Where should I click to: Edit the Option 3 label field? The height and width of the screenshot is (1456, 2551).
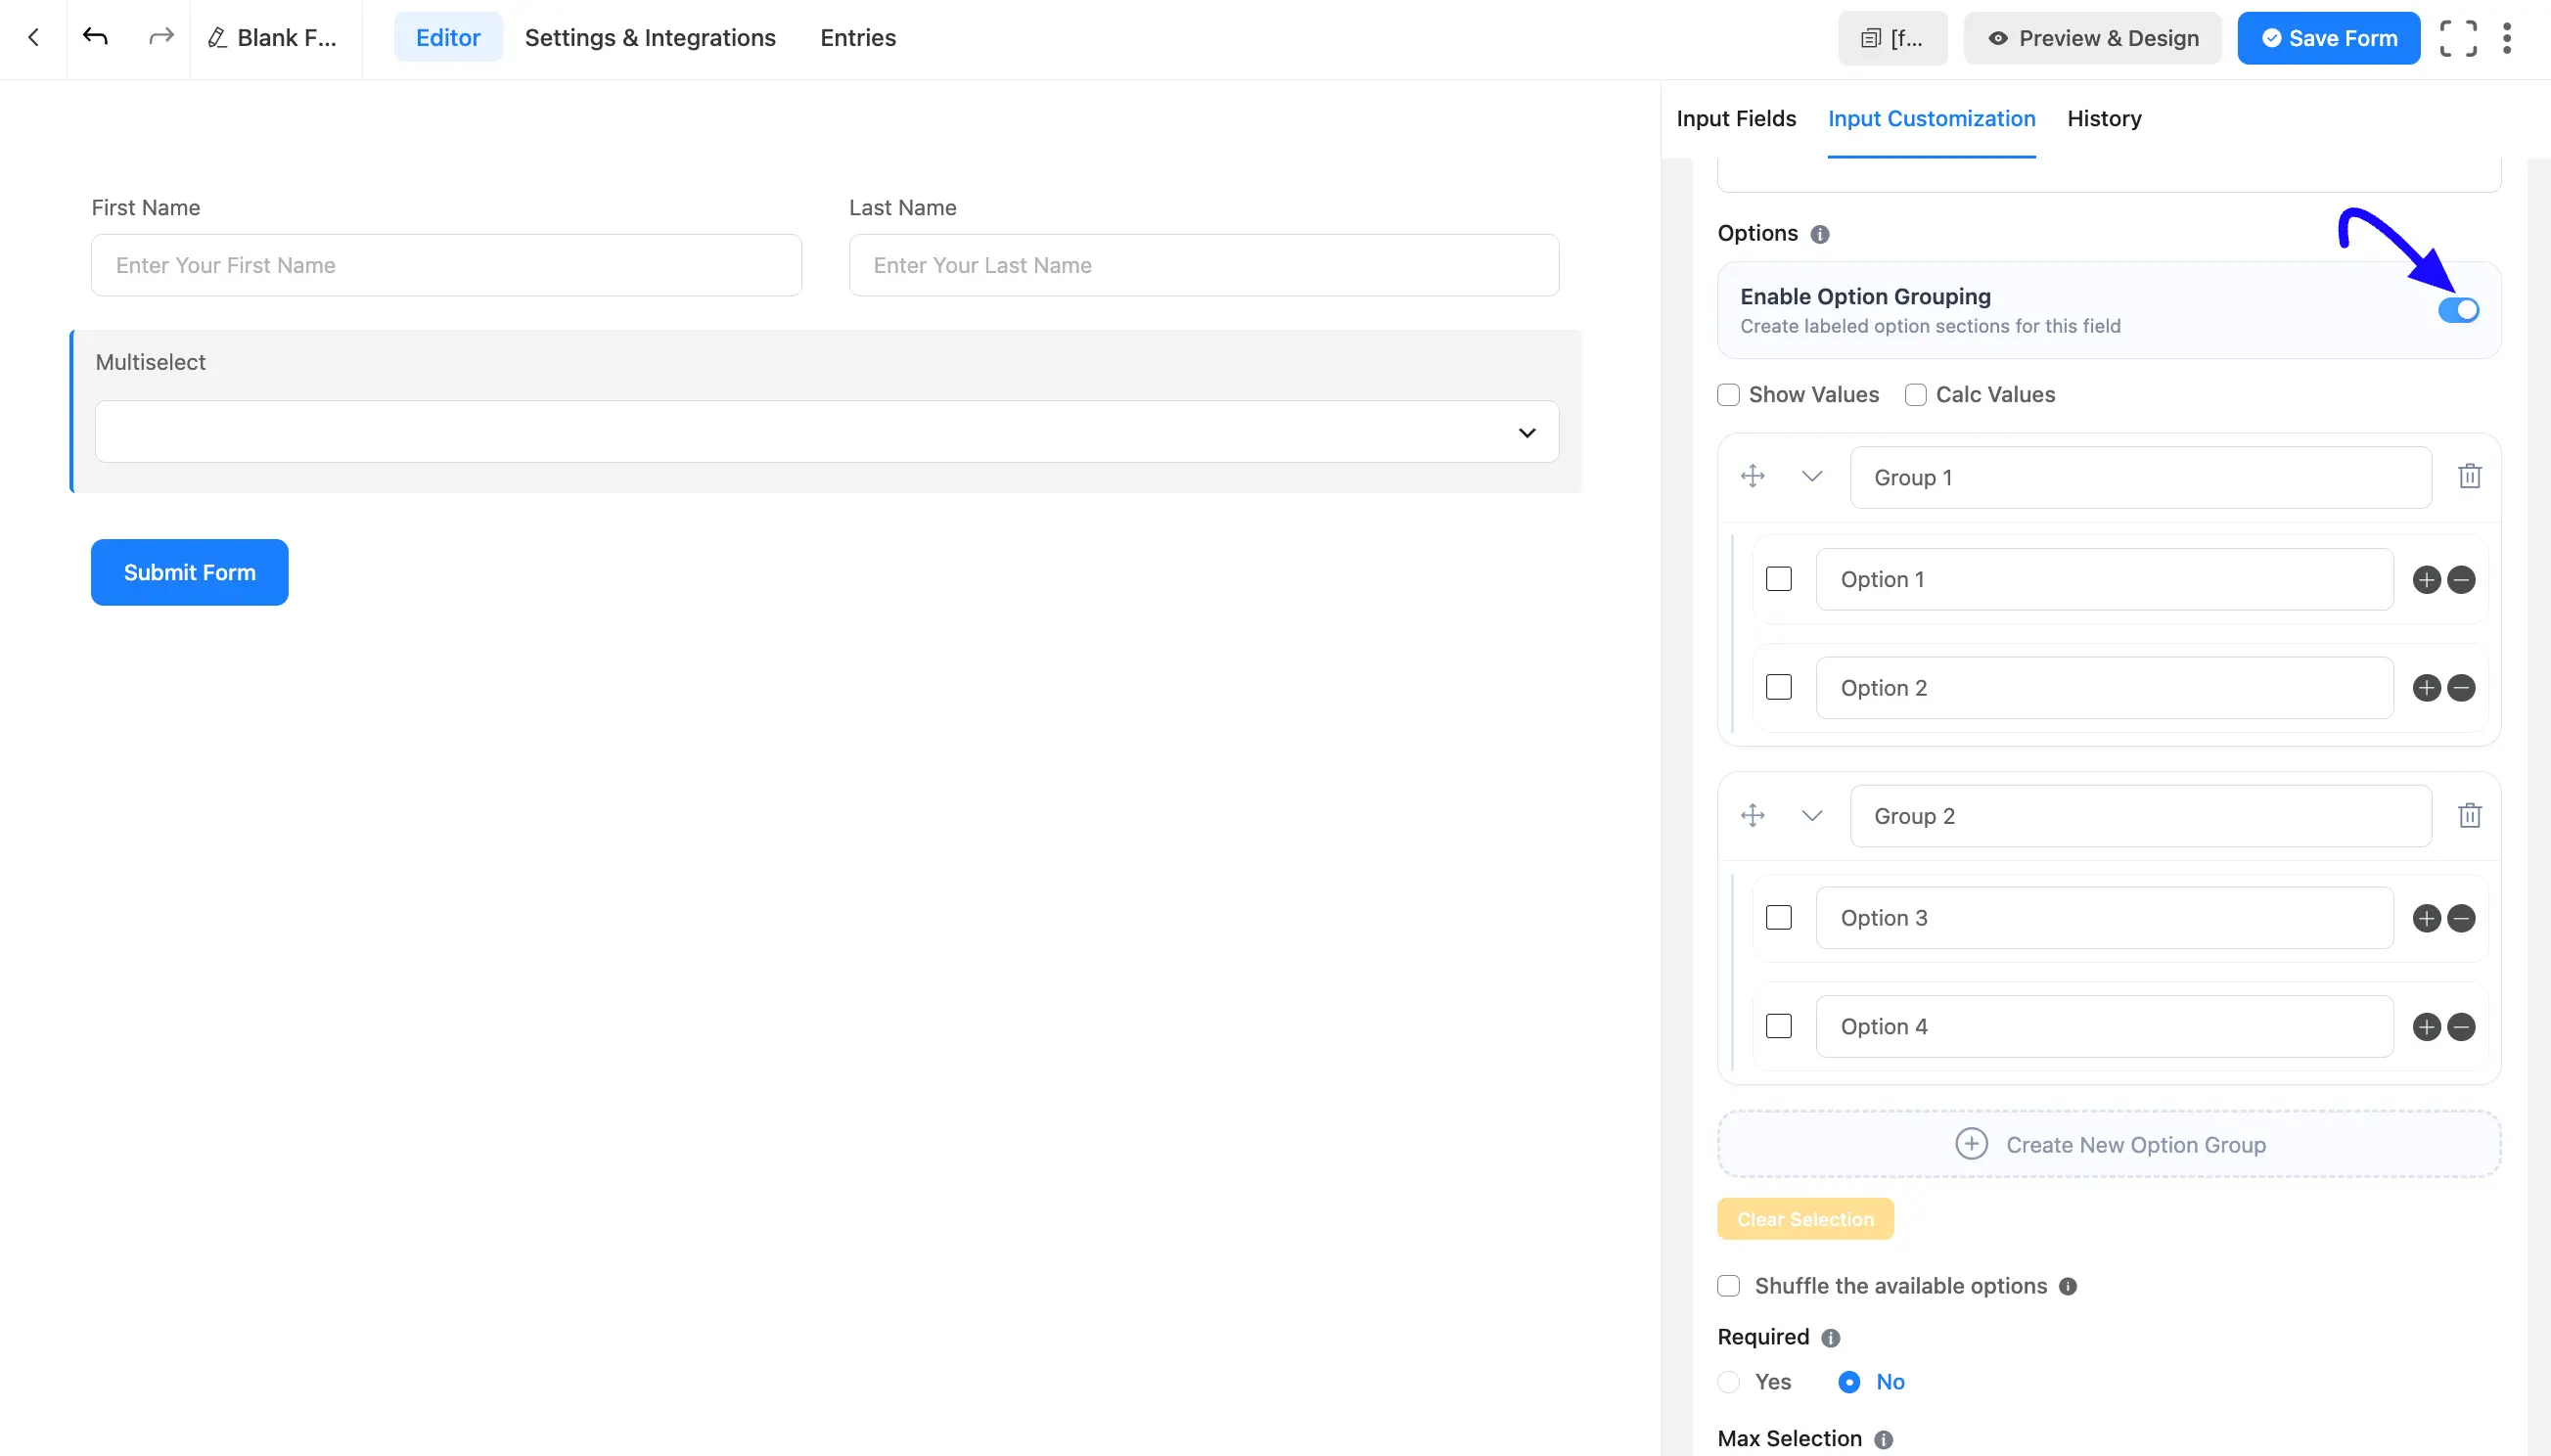coord(2104,918)
